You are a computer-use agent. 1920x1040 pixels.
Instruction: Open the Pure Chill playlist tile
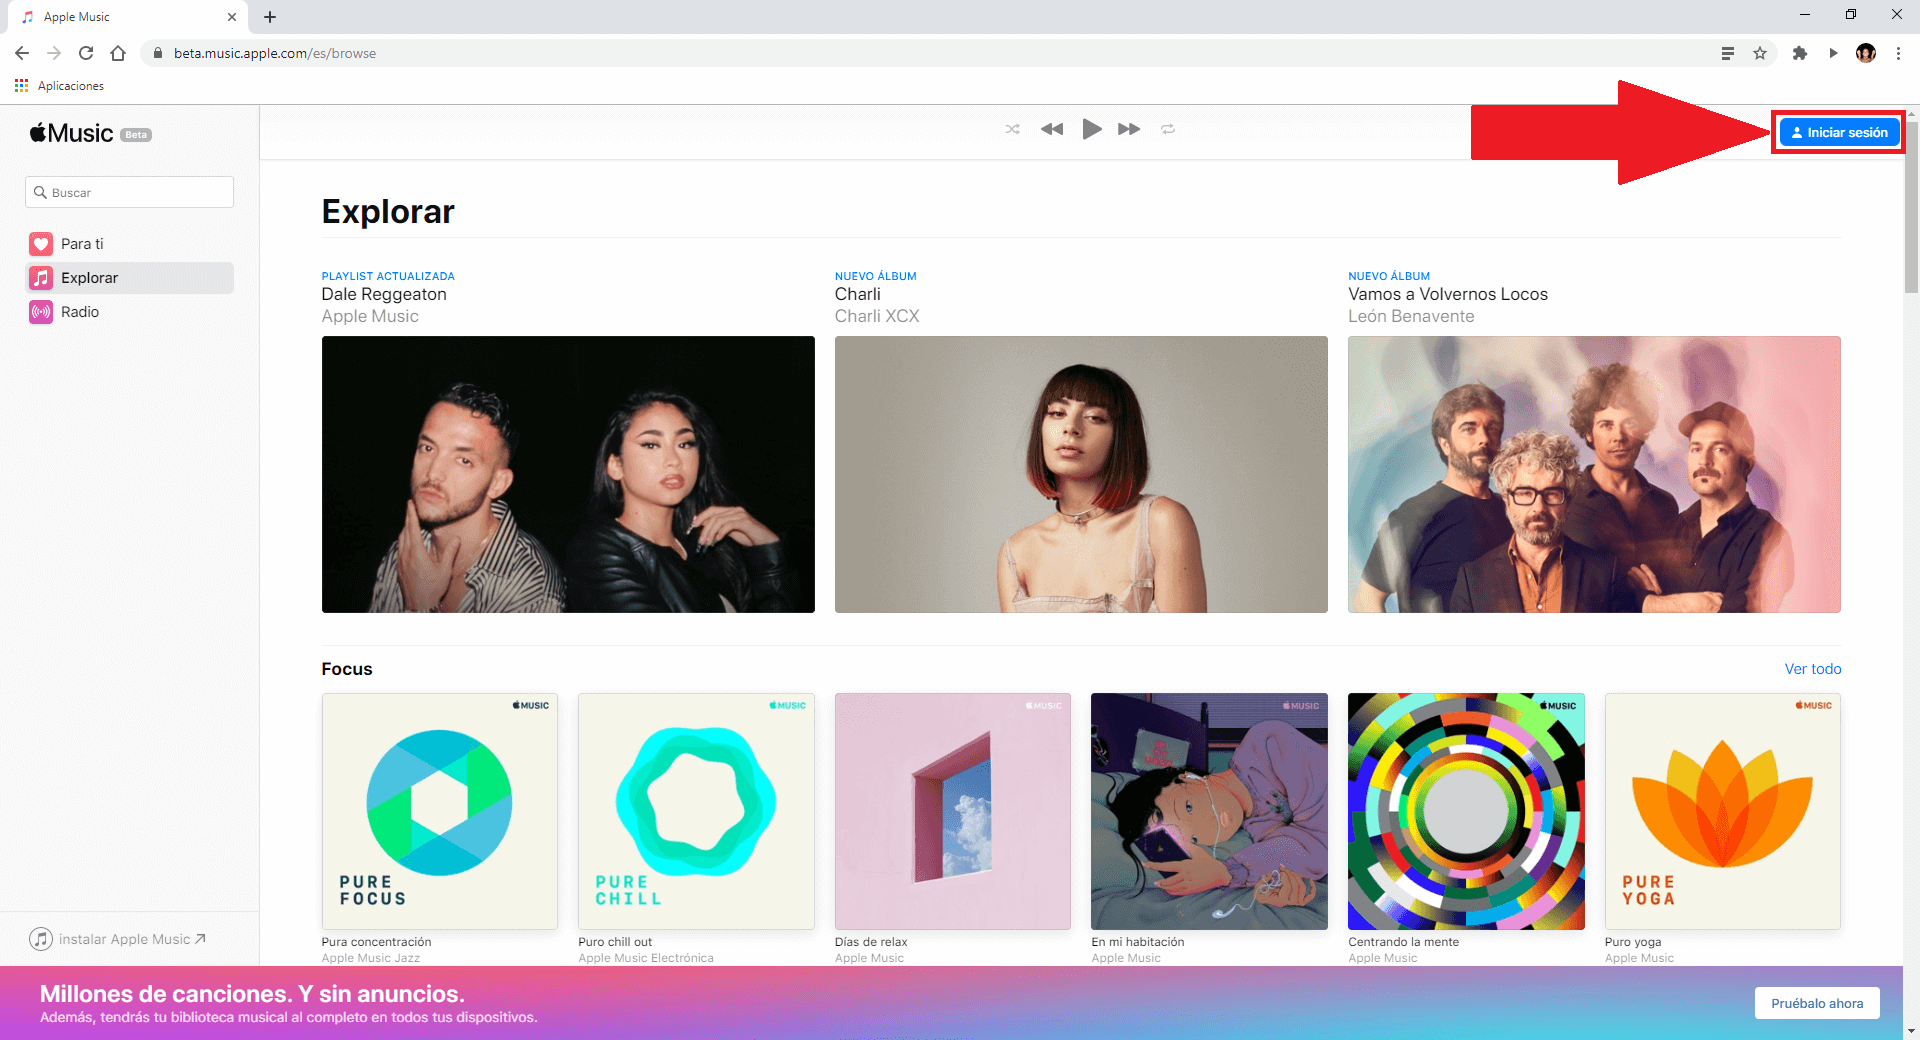click(696, 811)
